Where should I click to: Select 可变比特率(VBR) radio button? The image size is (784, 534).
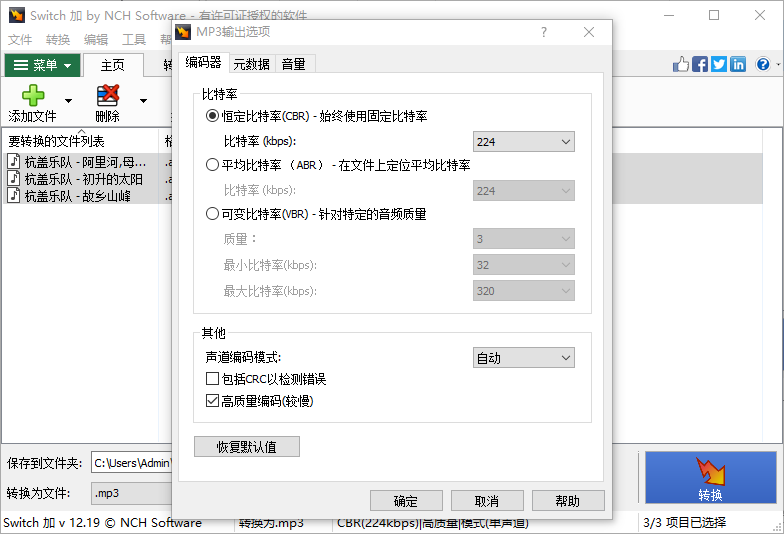coord(212,214)
